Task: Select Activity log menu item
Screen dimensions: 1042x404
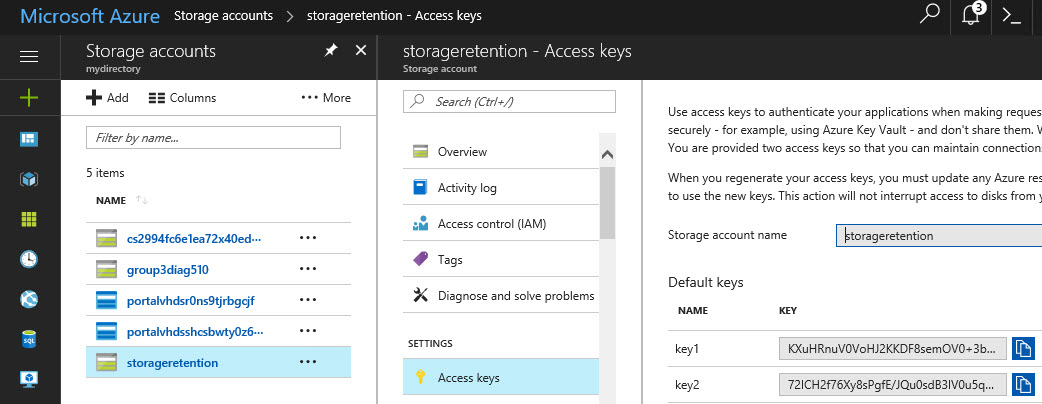Action: [x=467, y=188]
